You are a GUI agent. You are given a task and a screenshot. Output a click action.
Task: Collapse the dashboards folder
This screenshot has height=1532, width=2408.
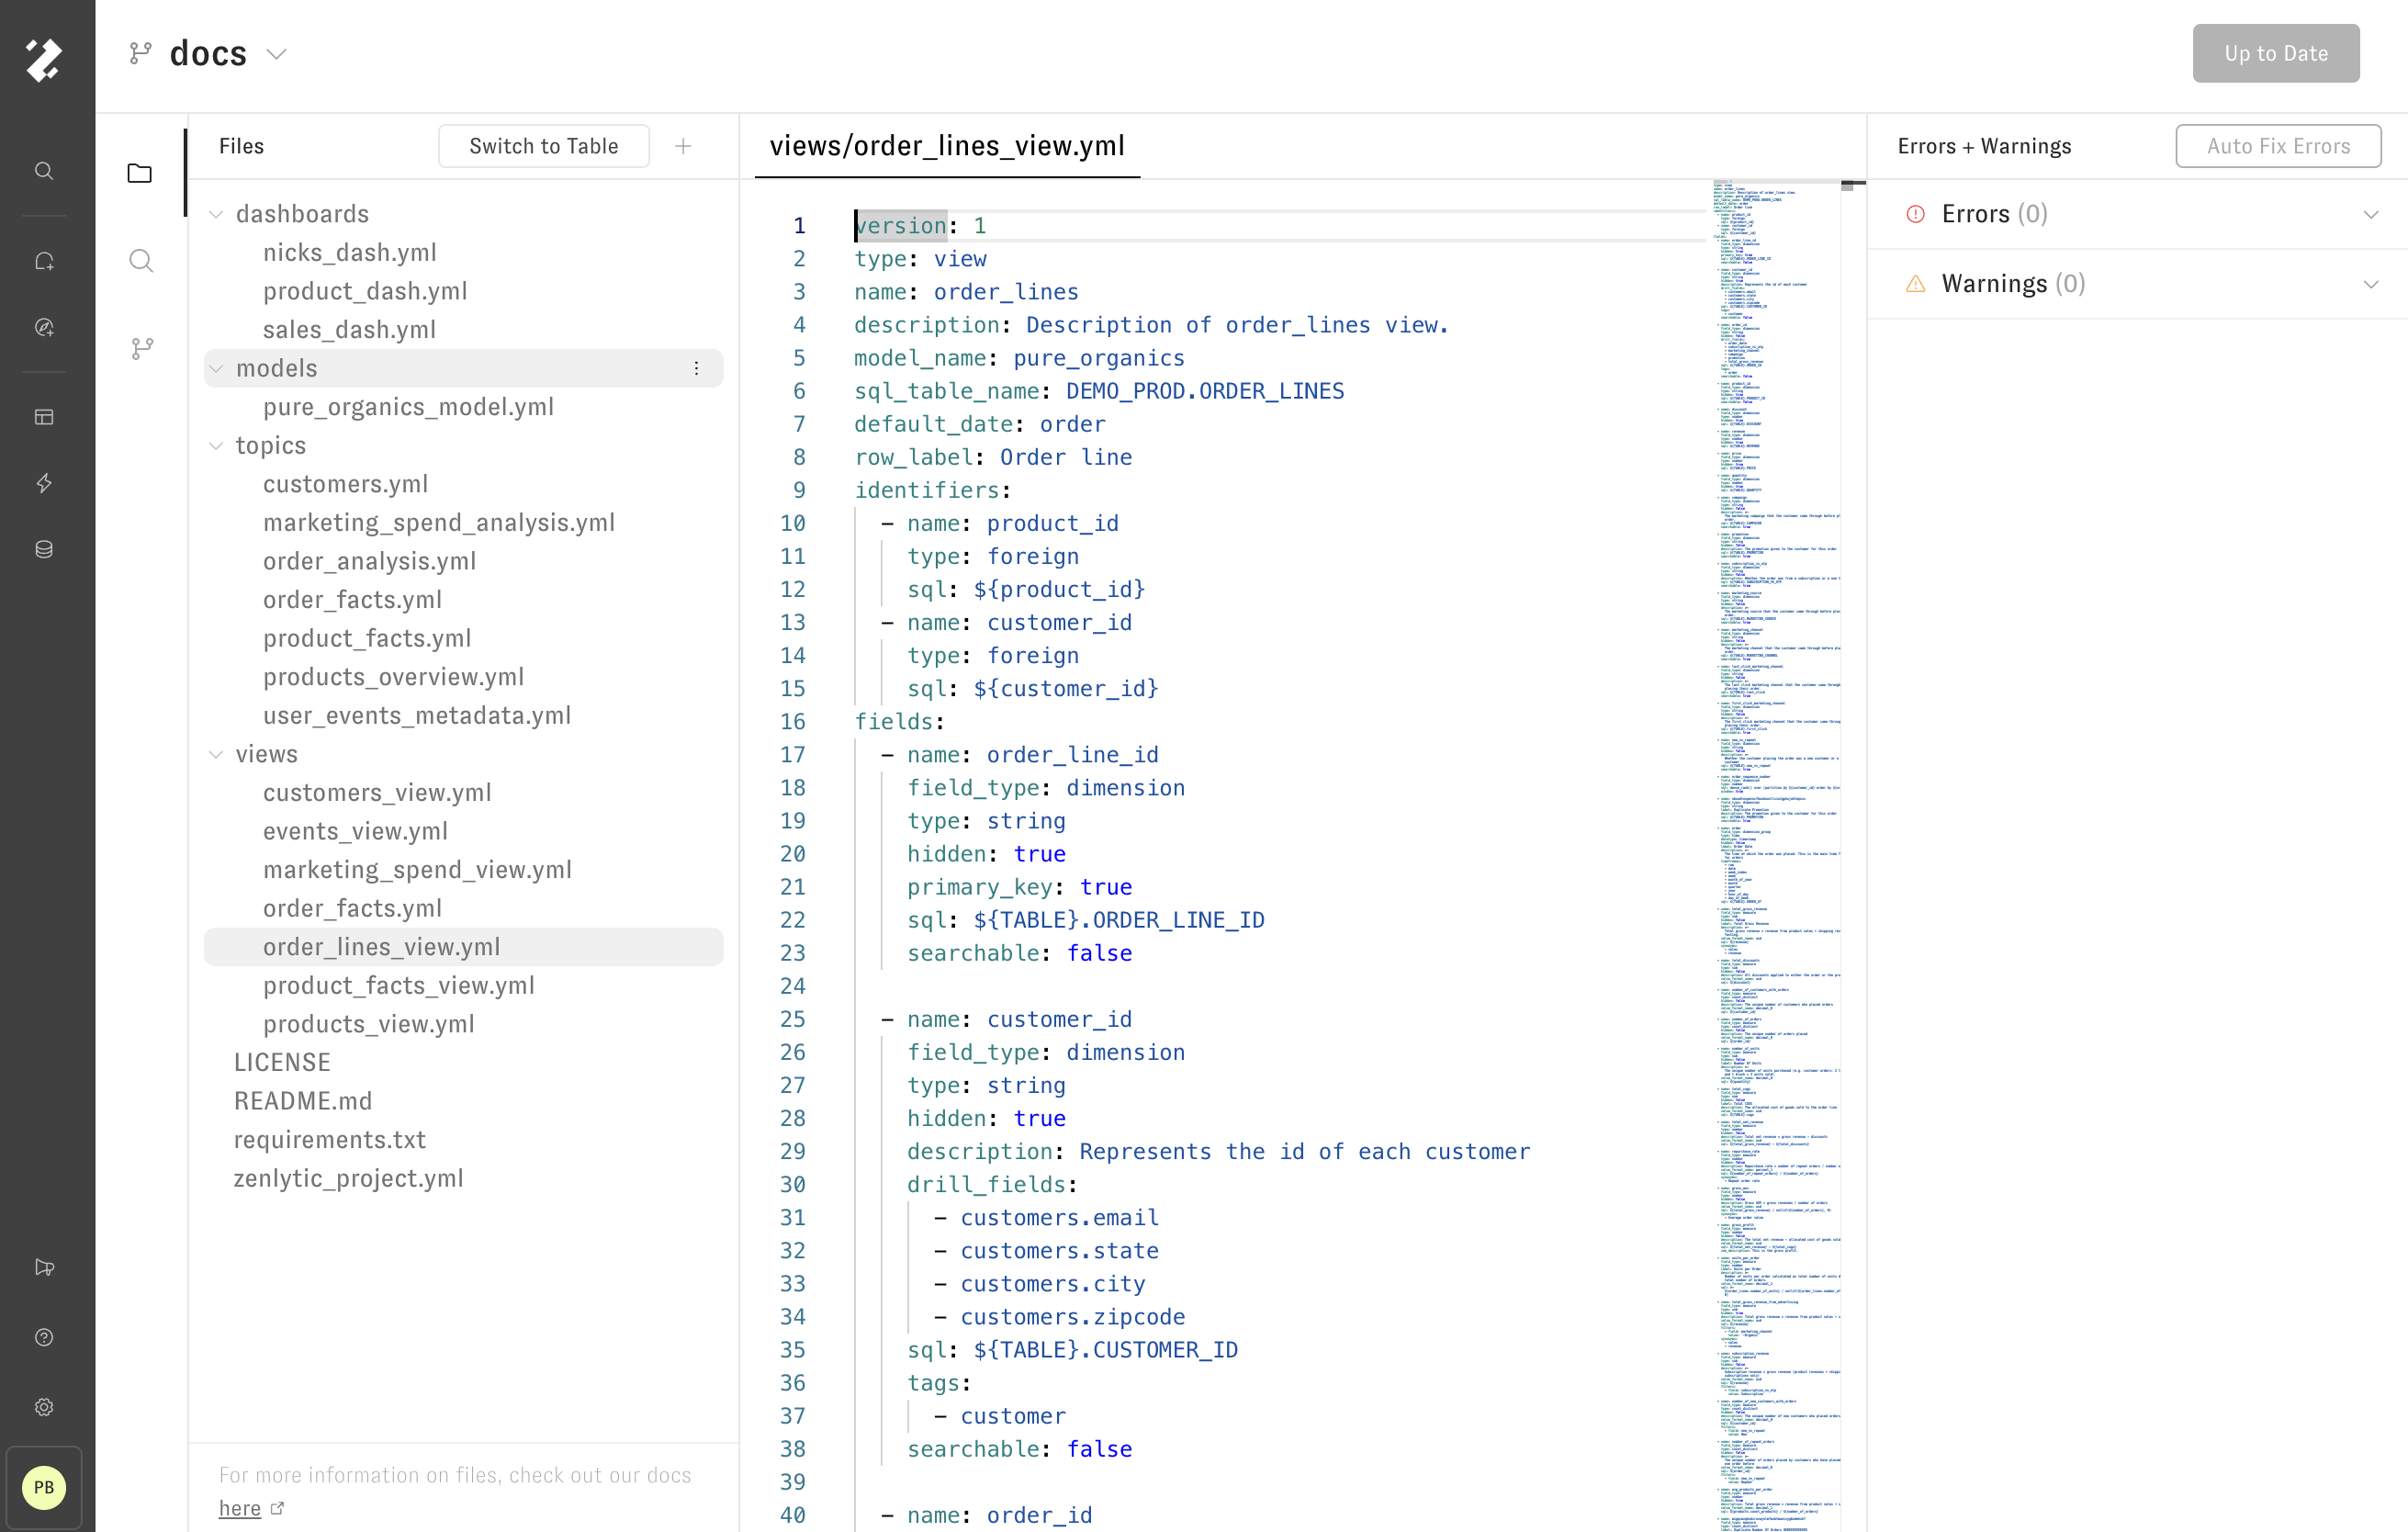coord(216,214)
